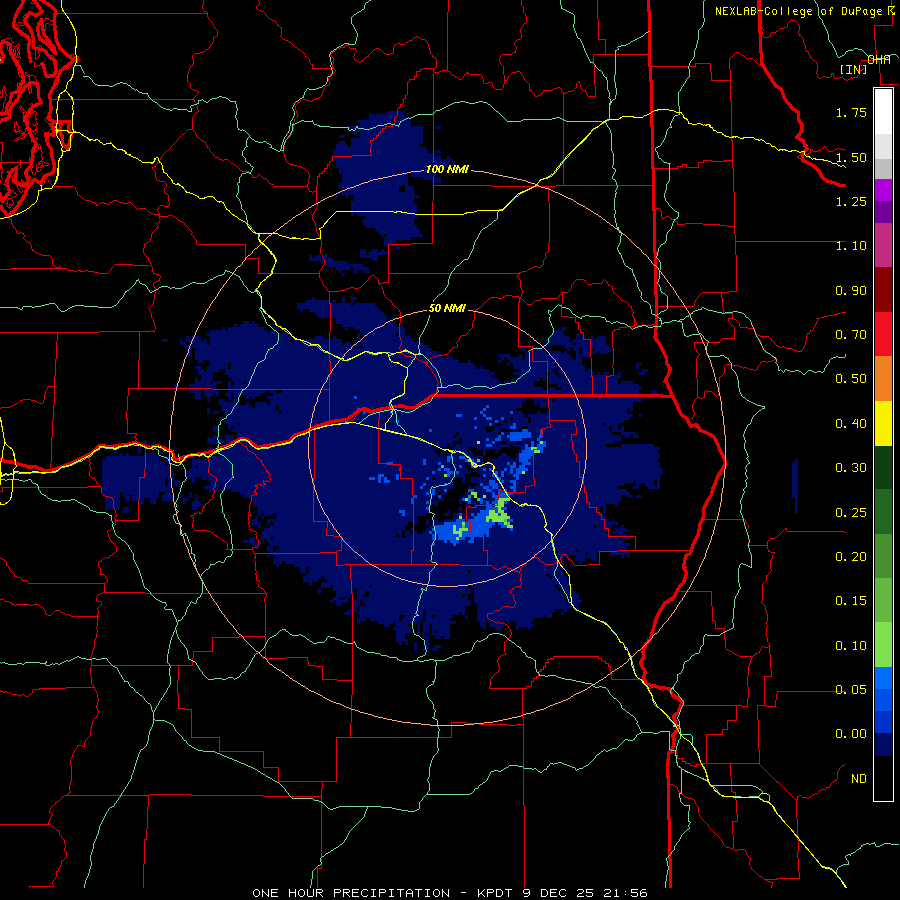Click the 0.40 legend value
This screenshot has height=900, width=900.
851,424
